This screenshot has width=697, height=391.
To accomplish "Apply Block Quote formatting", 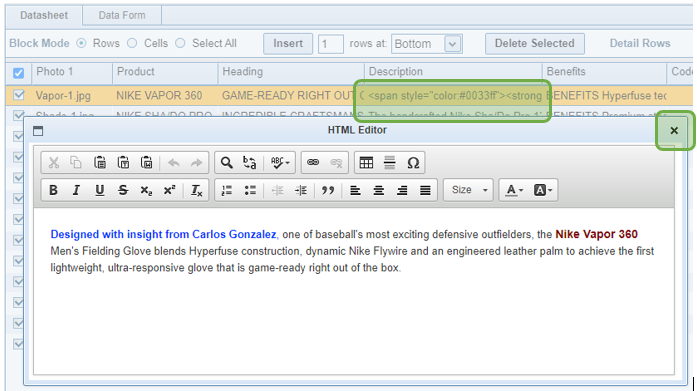I will click(328, 190).
